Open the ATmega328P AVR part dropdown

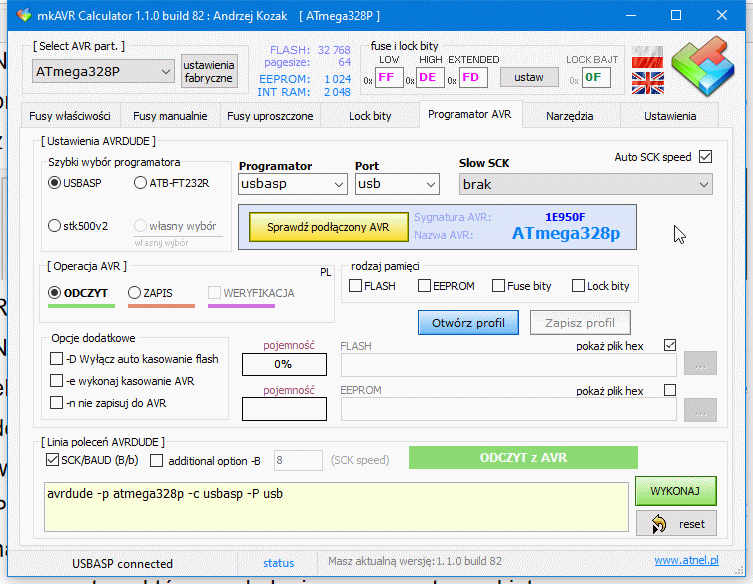click(104, 71)
